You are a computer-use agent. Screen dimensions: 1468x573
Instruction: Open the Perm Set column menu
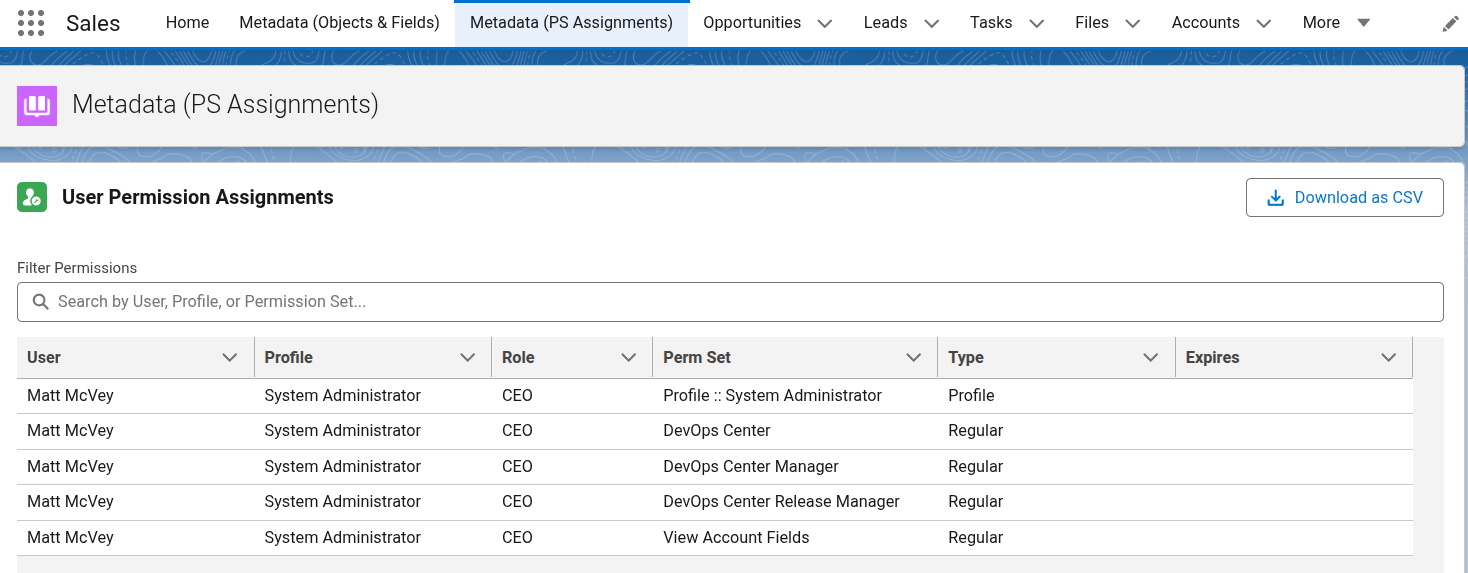[x=913, y=358]
